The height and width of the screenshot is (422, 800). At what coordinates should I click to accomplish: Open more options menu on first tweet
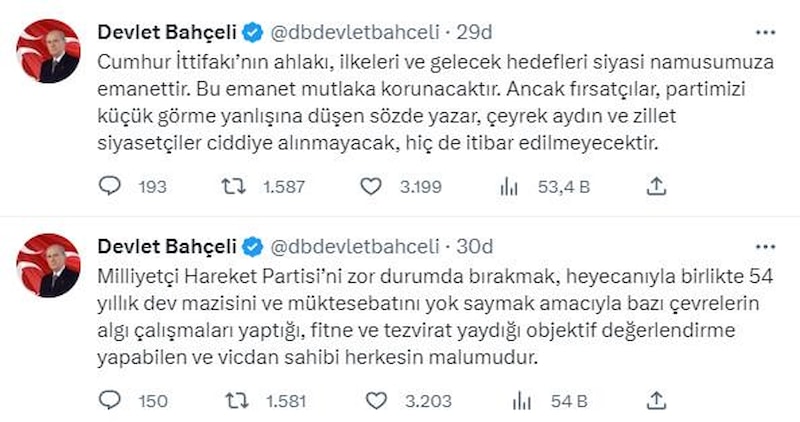tap(767, 30)
